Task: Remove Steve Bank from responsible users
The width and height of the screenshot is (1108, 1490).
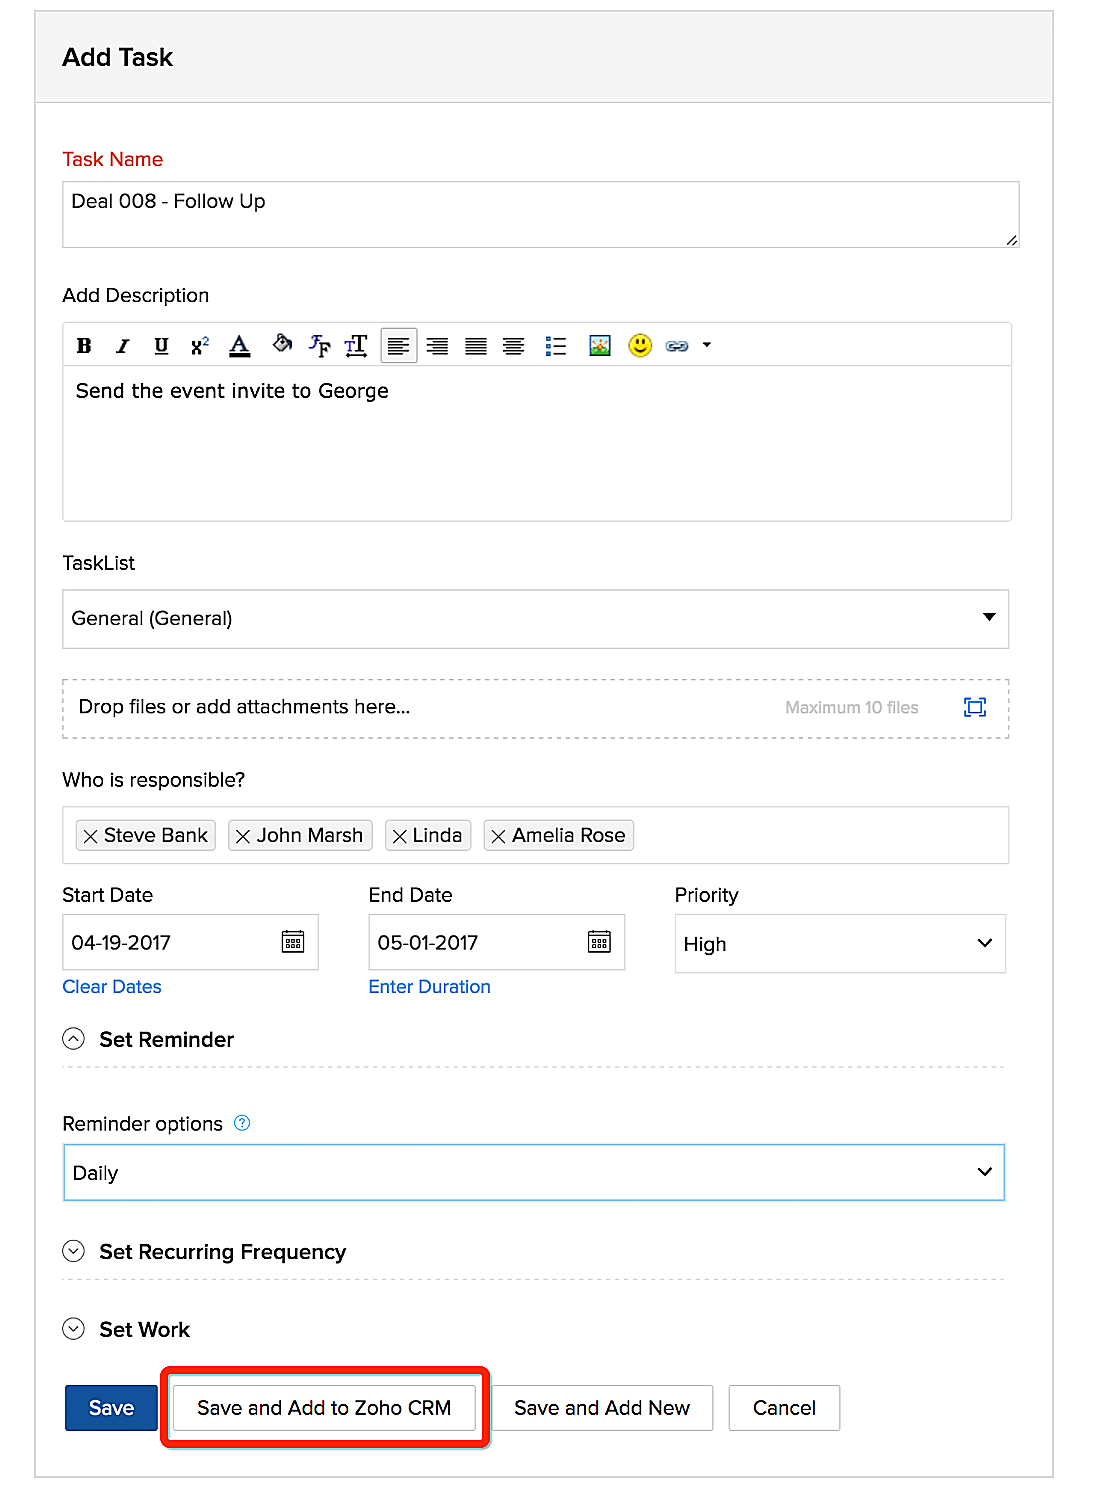Action: [x=91, y=836]
